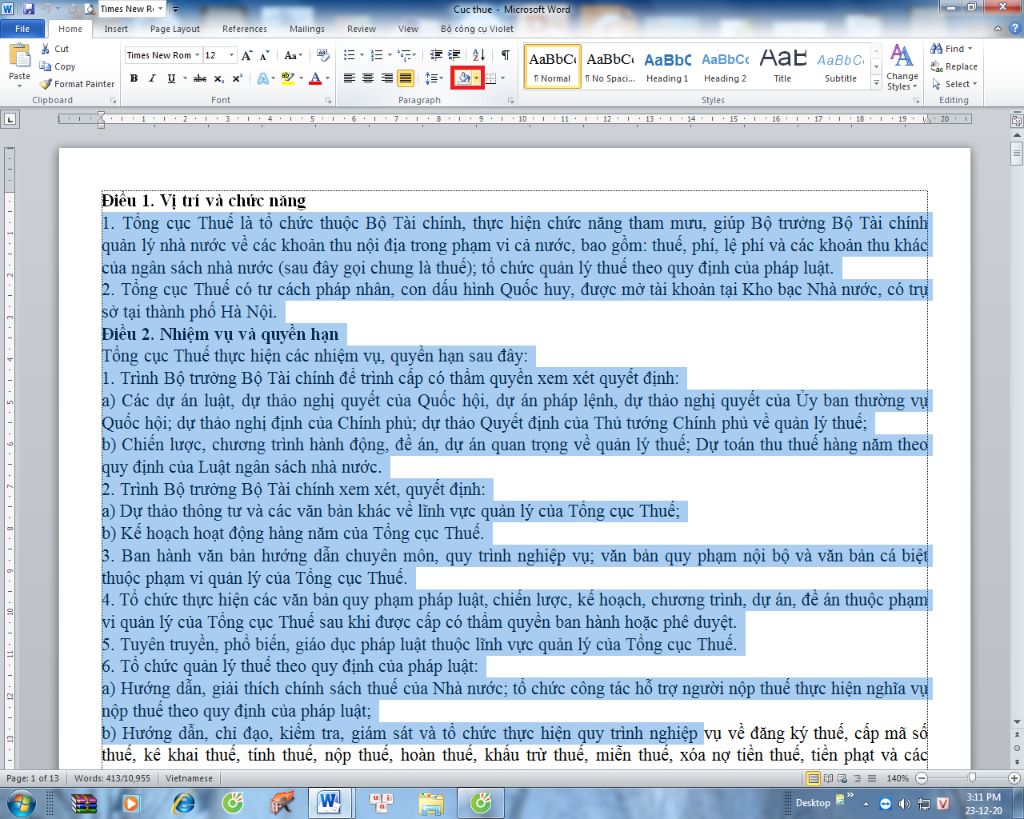Open the Line Spacing dropdown
Image resolution: width=1024 pixels, height=819 pixels.
(433, 78)
